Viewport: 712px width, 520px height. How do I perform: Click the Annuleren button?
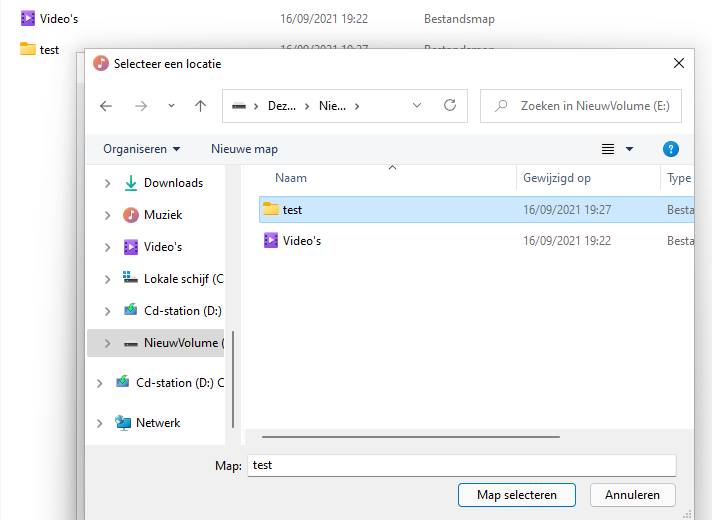point(633,495)
